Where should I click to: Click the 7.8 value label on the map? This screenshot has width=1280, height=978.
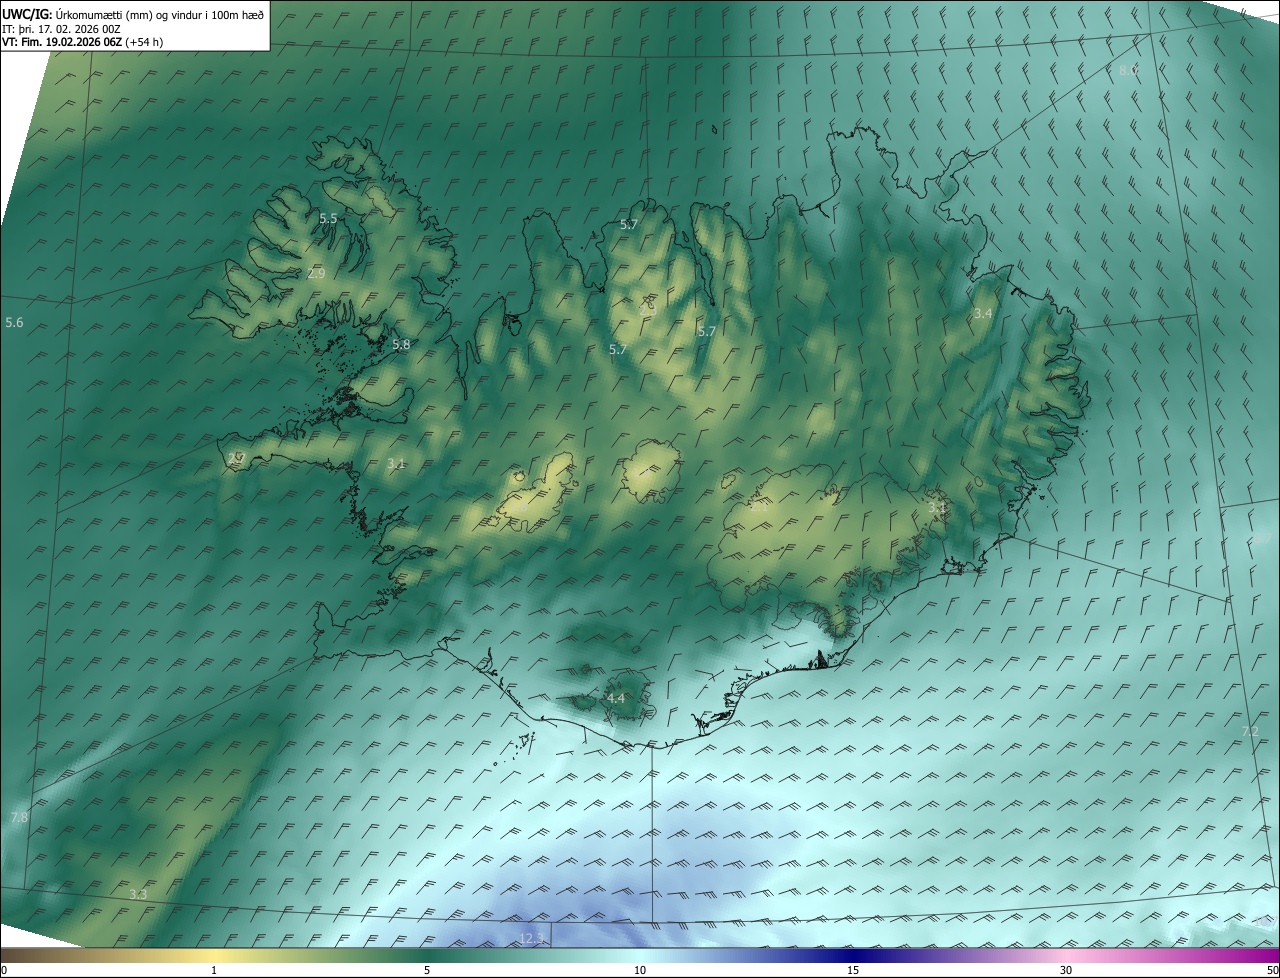point(19,817)
